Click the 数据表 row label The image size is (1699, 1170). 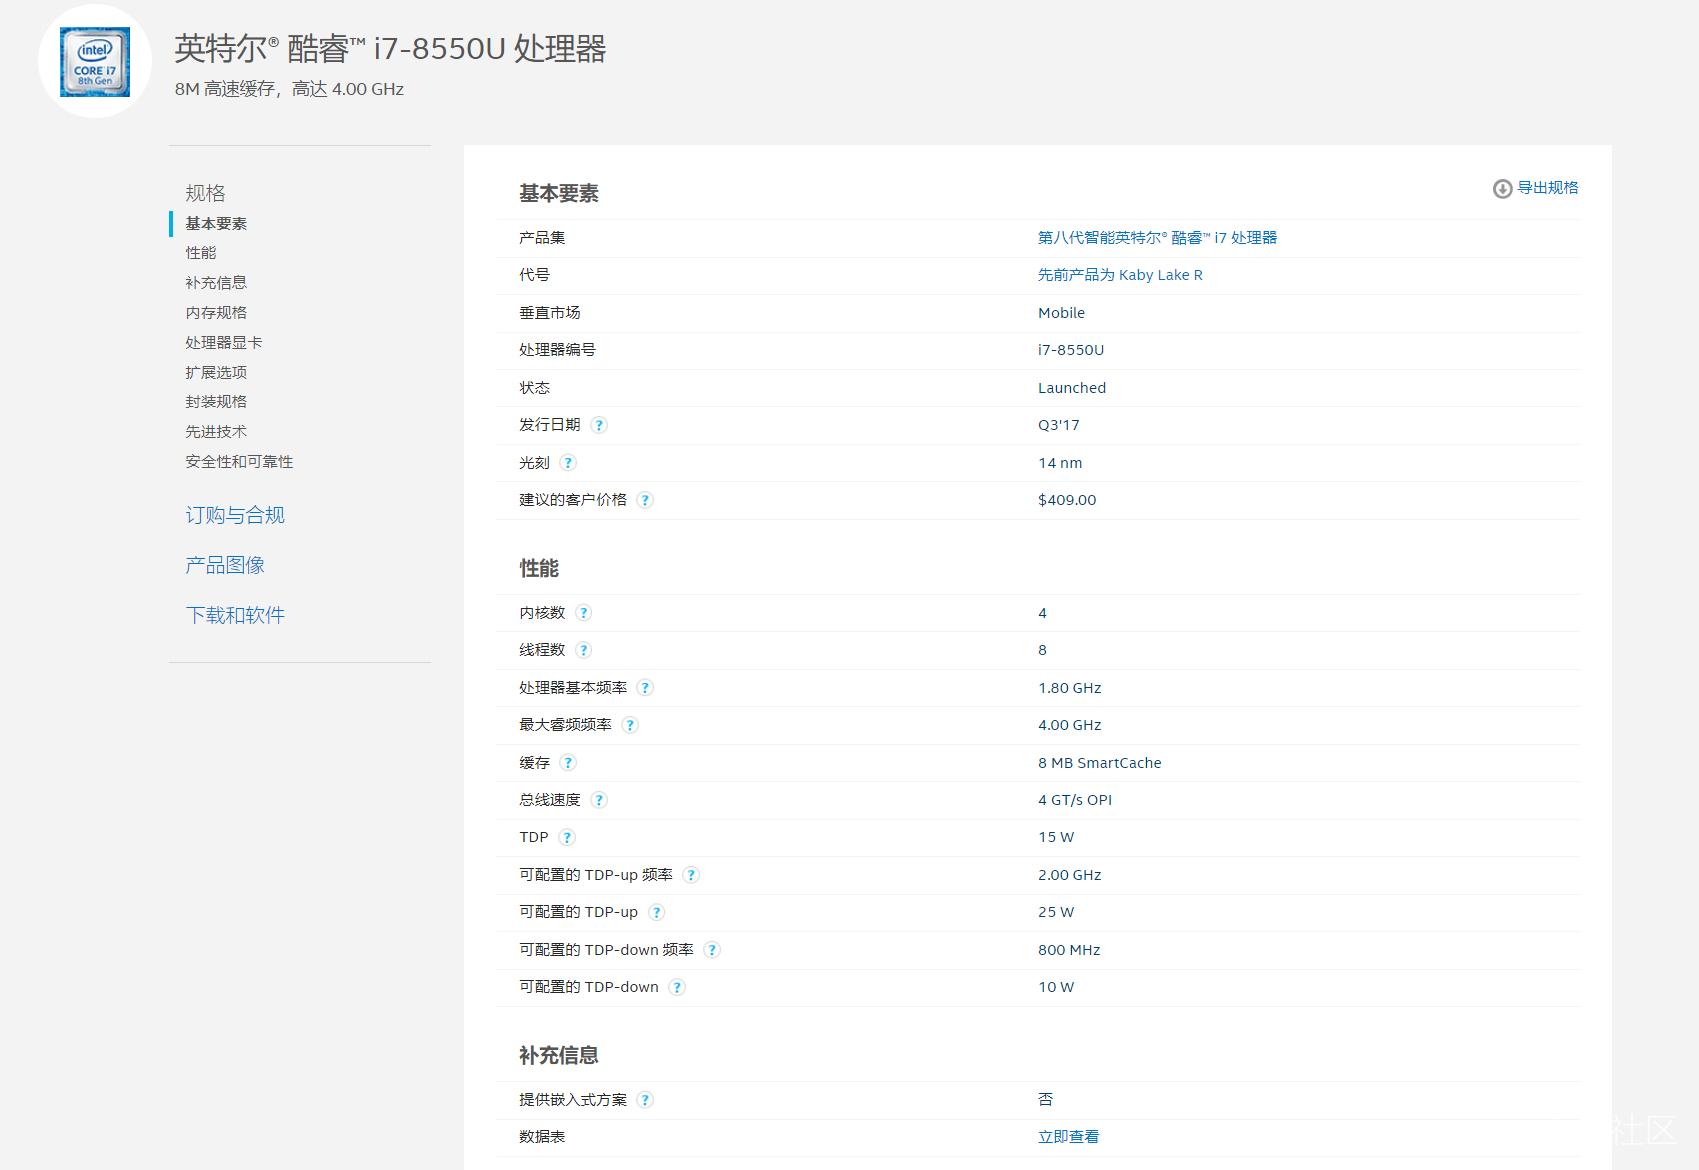(542, 1137)
